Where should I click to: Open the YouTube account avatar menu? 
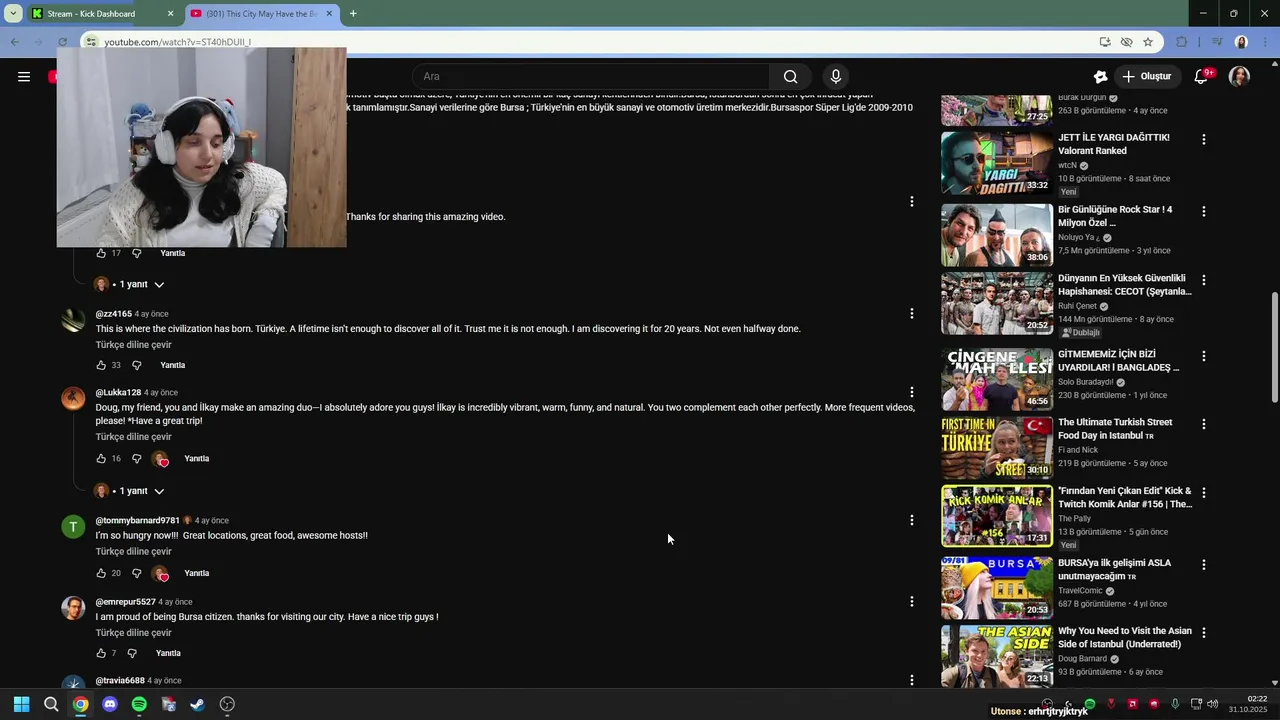click(x=1239, y=77)
